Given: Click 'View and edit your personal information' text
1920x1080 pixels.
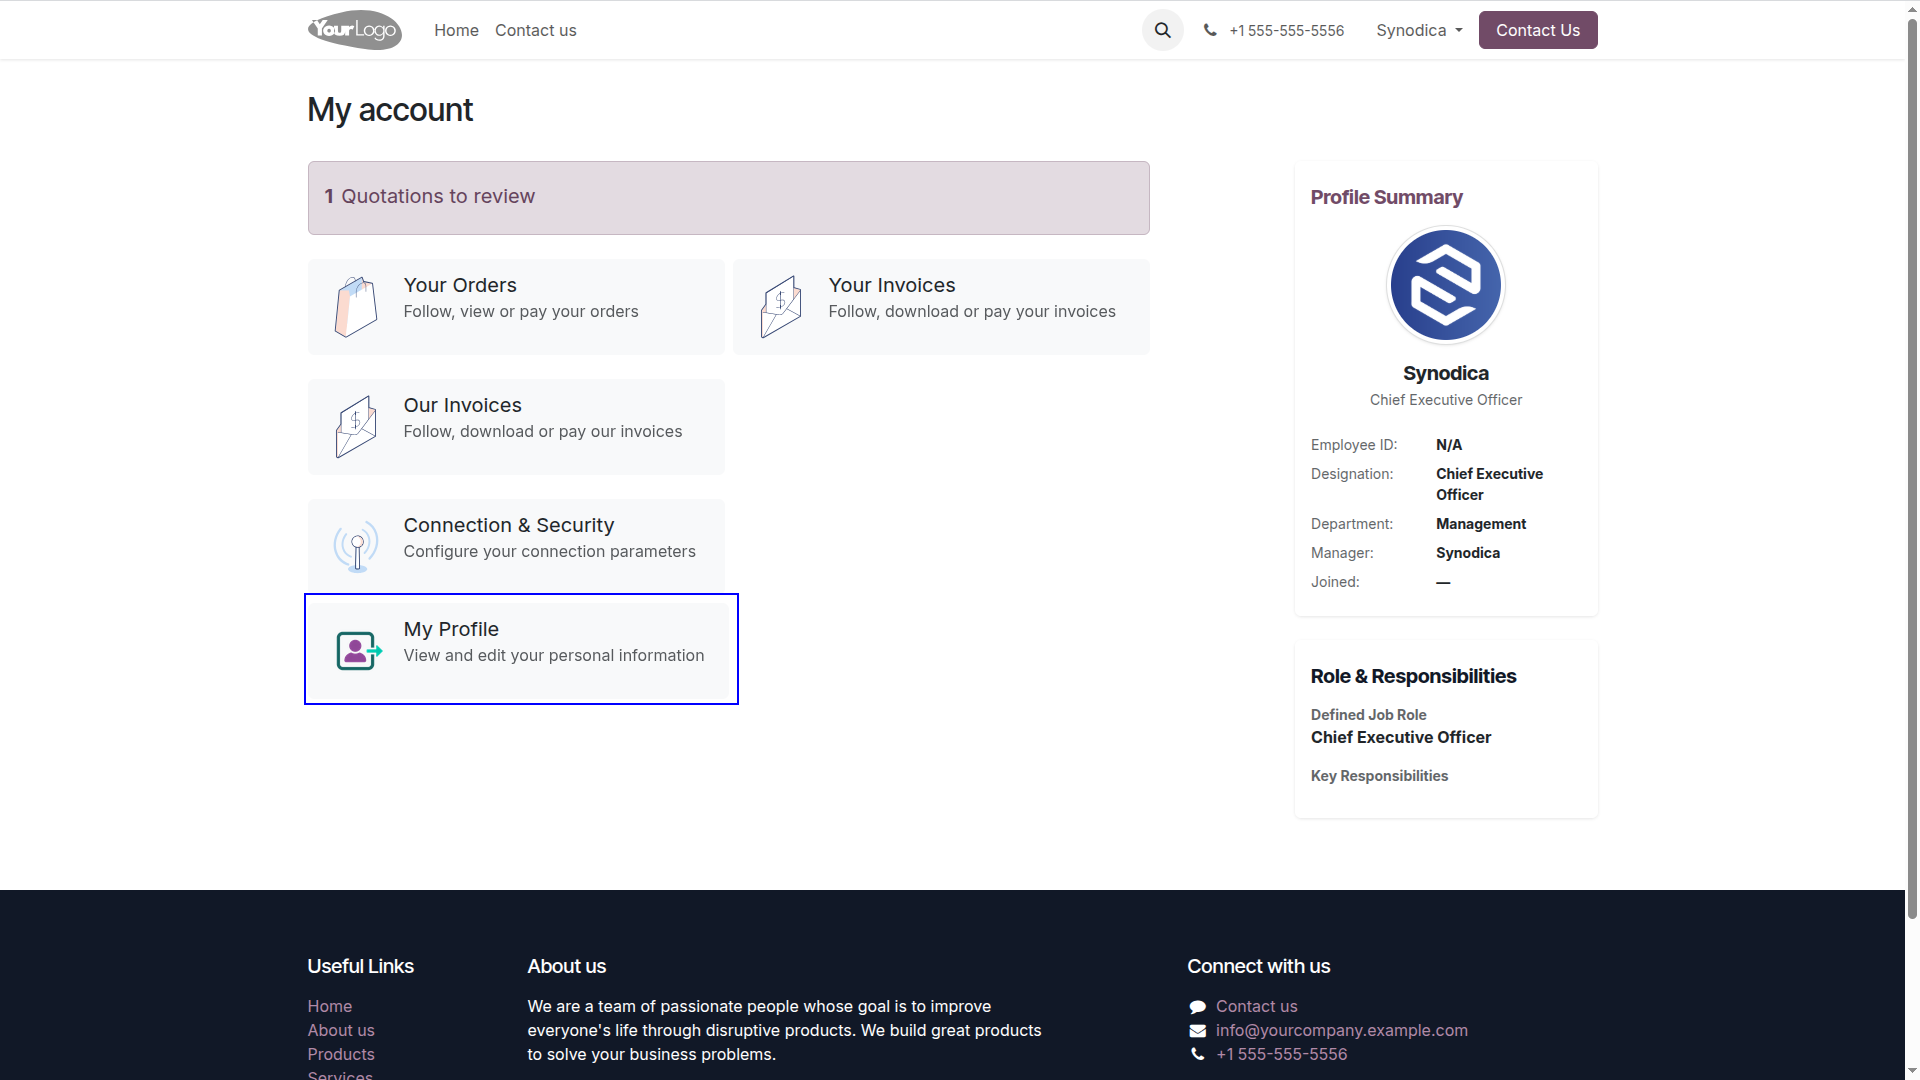Looking at the screenshot, I should click(554, 656).
